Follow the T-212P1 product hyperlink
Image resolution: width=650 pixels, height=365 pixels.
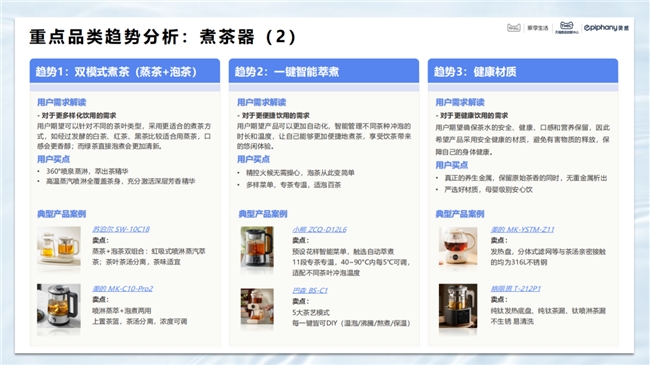[x=516, y=288]
